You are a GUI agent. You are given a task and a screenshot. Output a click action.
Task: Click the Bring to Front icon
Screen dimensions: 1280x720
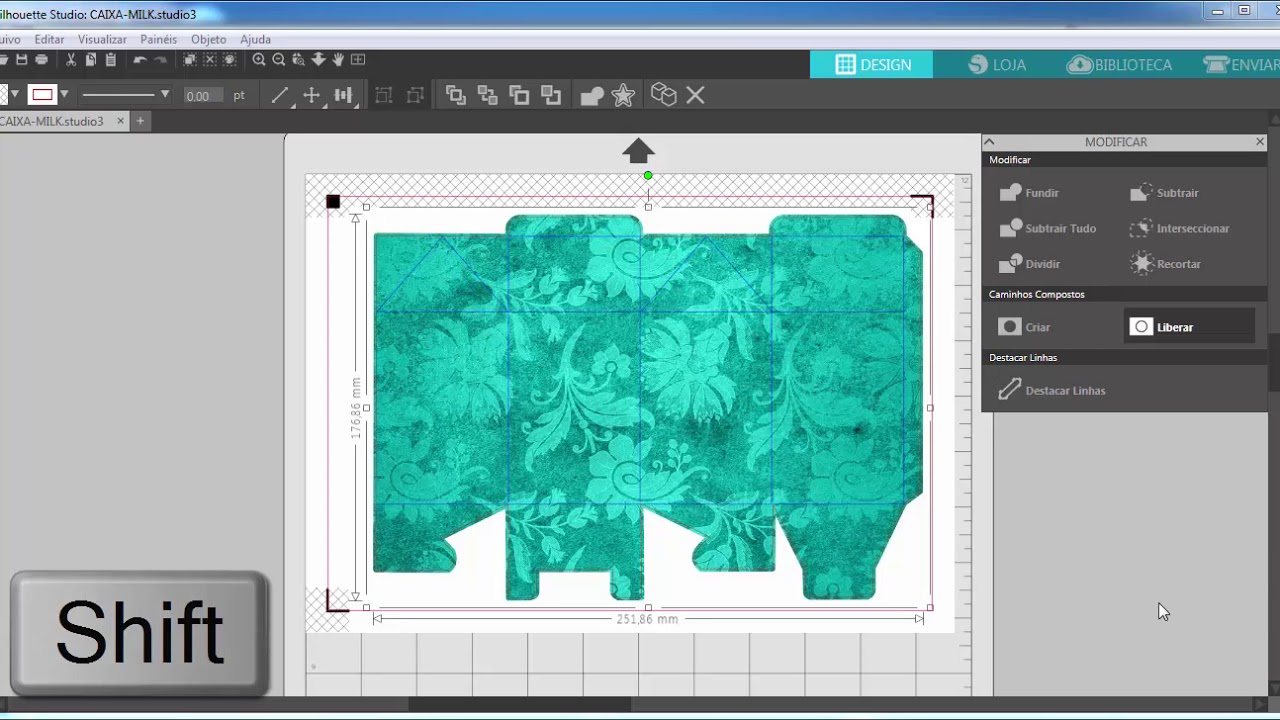coord(455,95)
